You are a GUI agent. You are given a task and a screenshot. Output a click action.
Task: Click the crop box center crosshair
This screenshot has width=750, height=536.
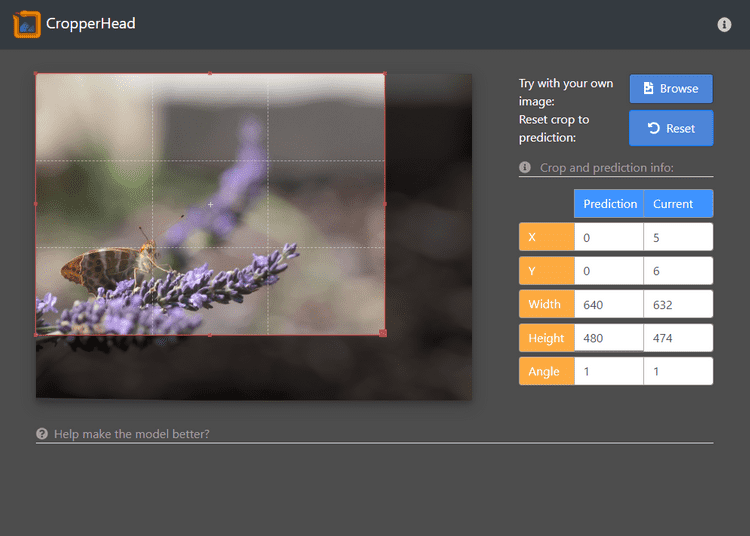(x=210, y=204)
